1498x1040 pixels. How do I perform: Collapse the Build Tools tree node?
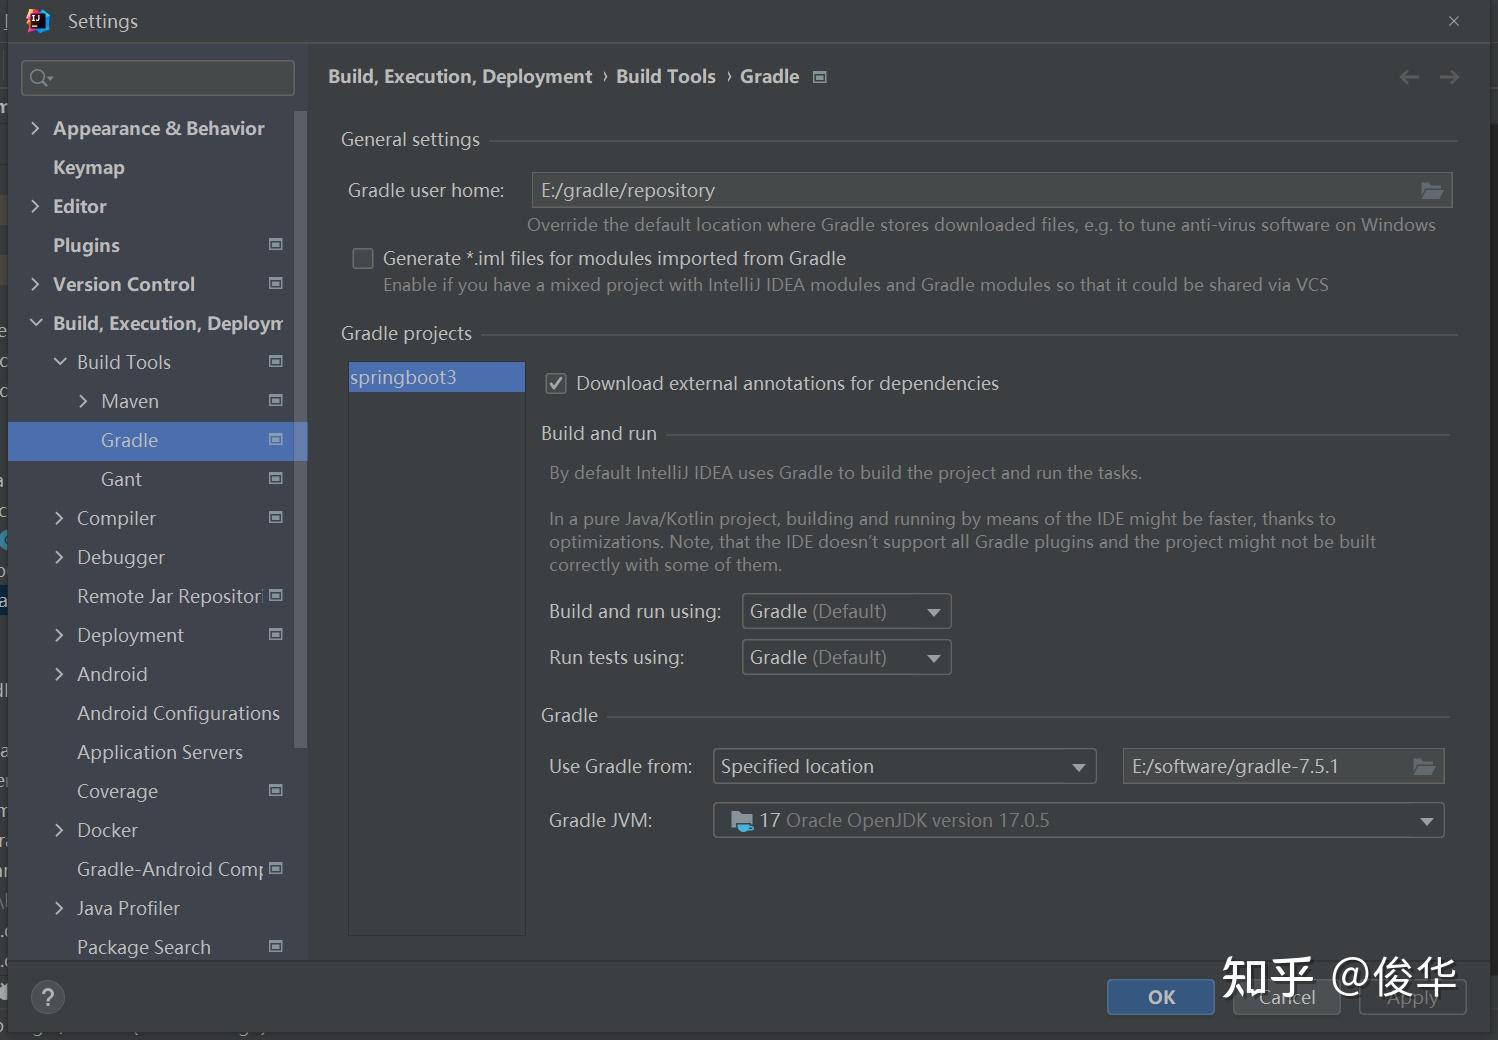click(x=60, y=362)
